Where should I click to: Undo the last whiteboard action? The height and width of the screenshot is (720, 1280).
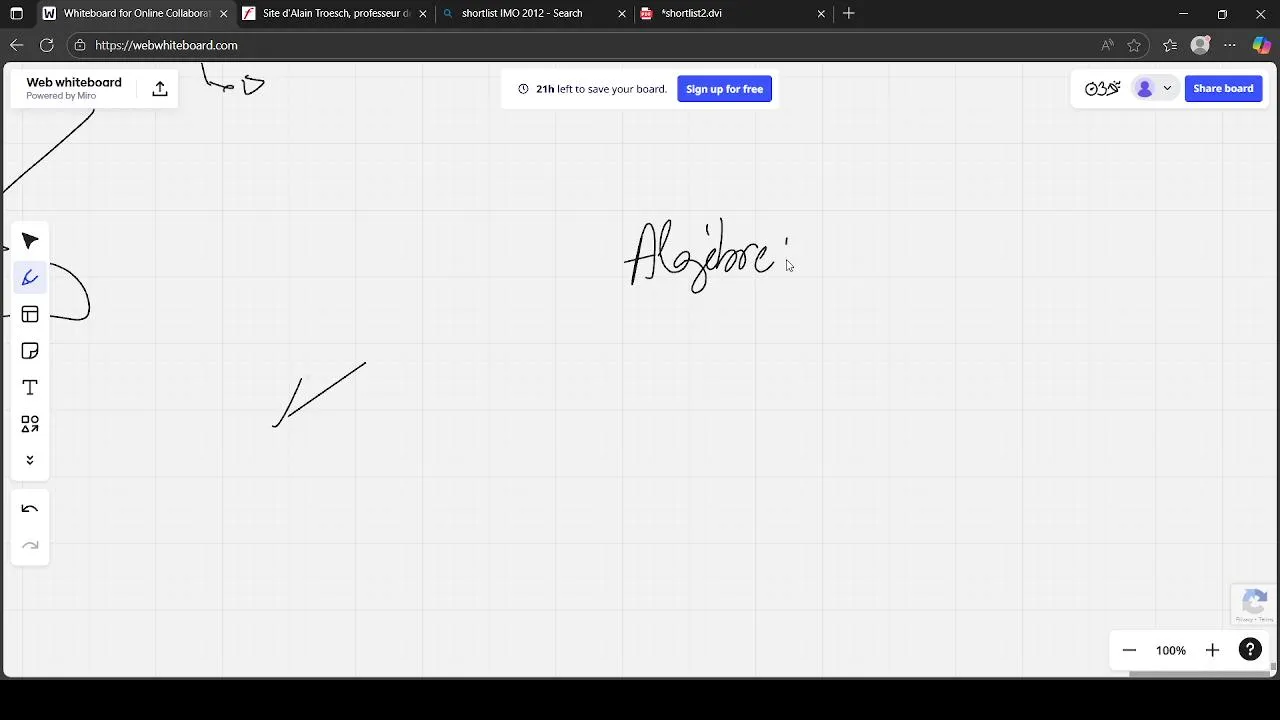pyautogui.click(x=30, y=509)
